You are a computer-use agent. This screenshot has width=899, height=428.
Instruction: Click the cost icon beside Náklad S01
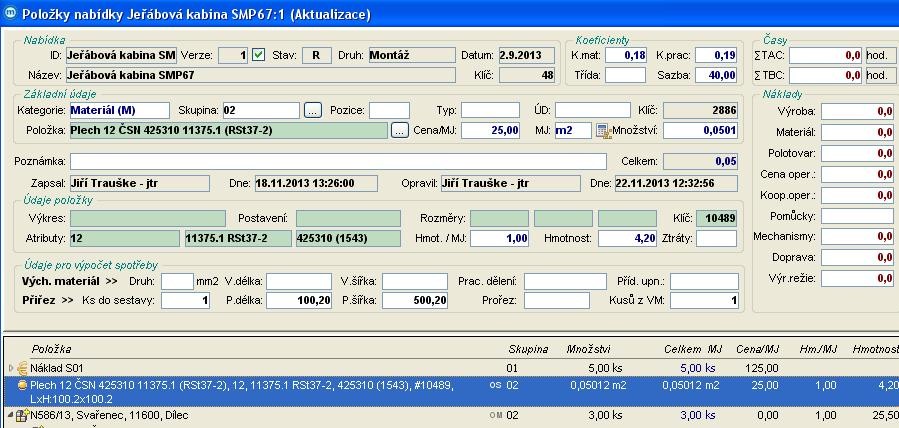[x=23, y=368]
